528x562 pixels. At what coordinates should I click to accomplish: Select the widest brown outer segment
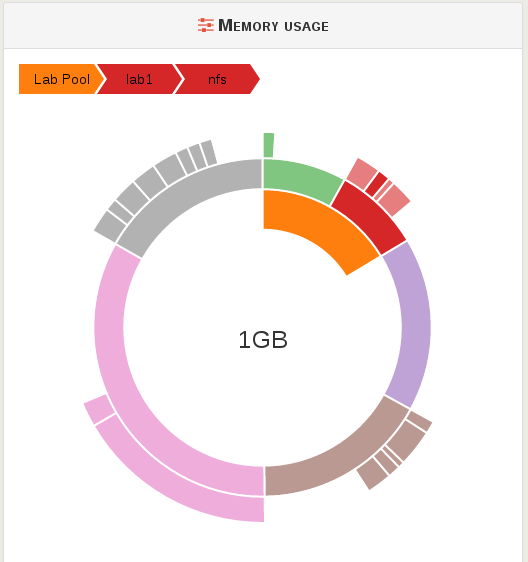pyautogui.click(x=407, y=440)
